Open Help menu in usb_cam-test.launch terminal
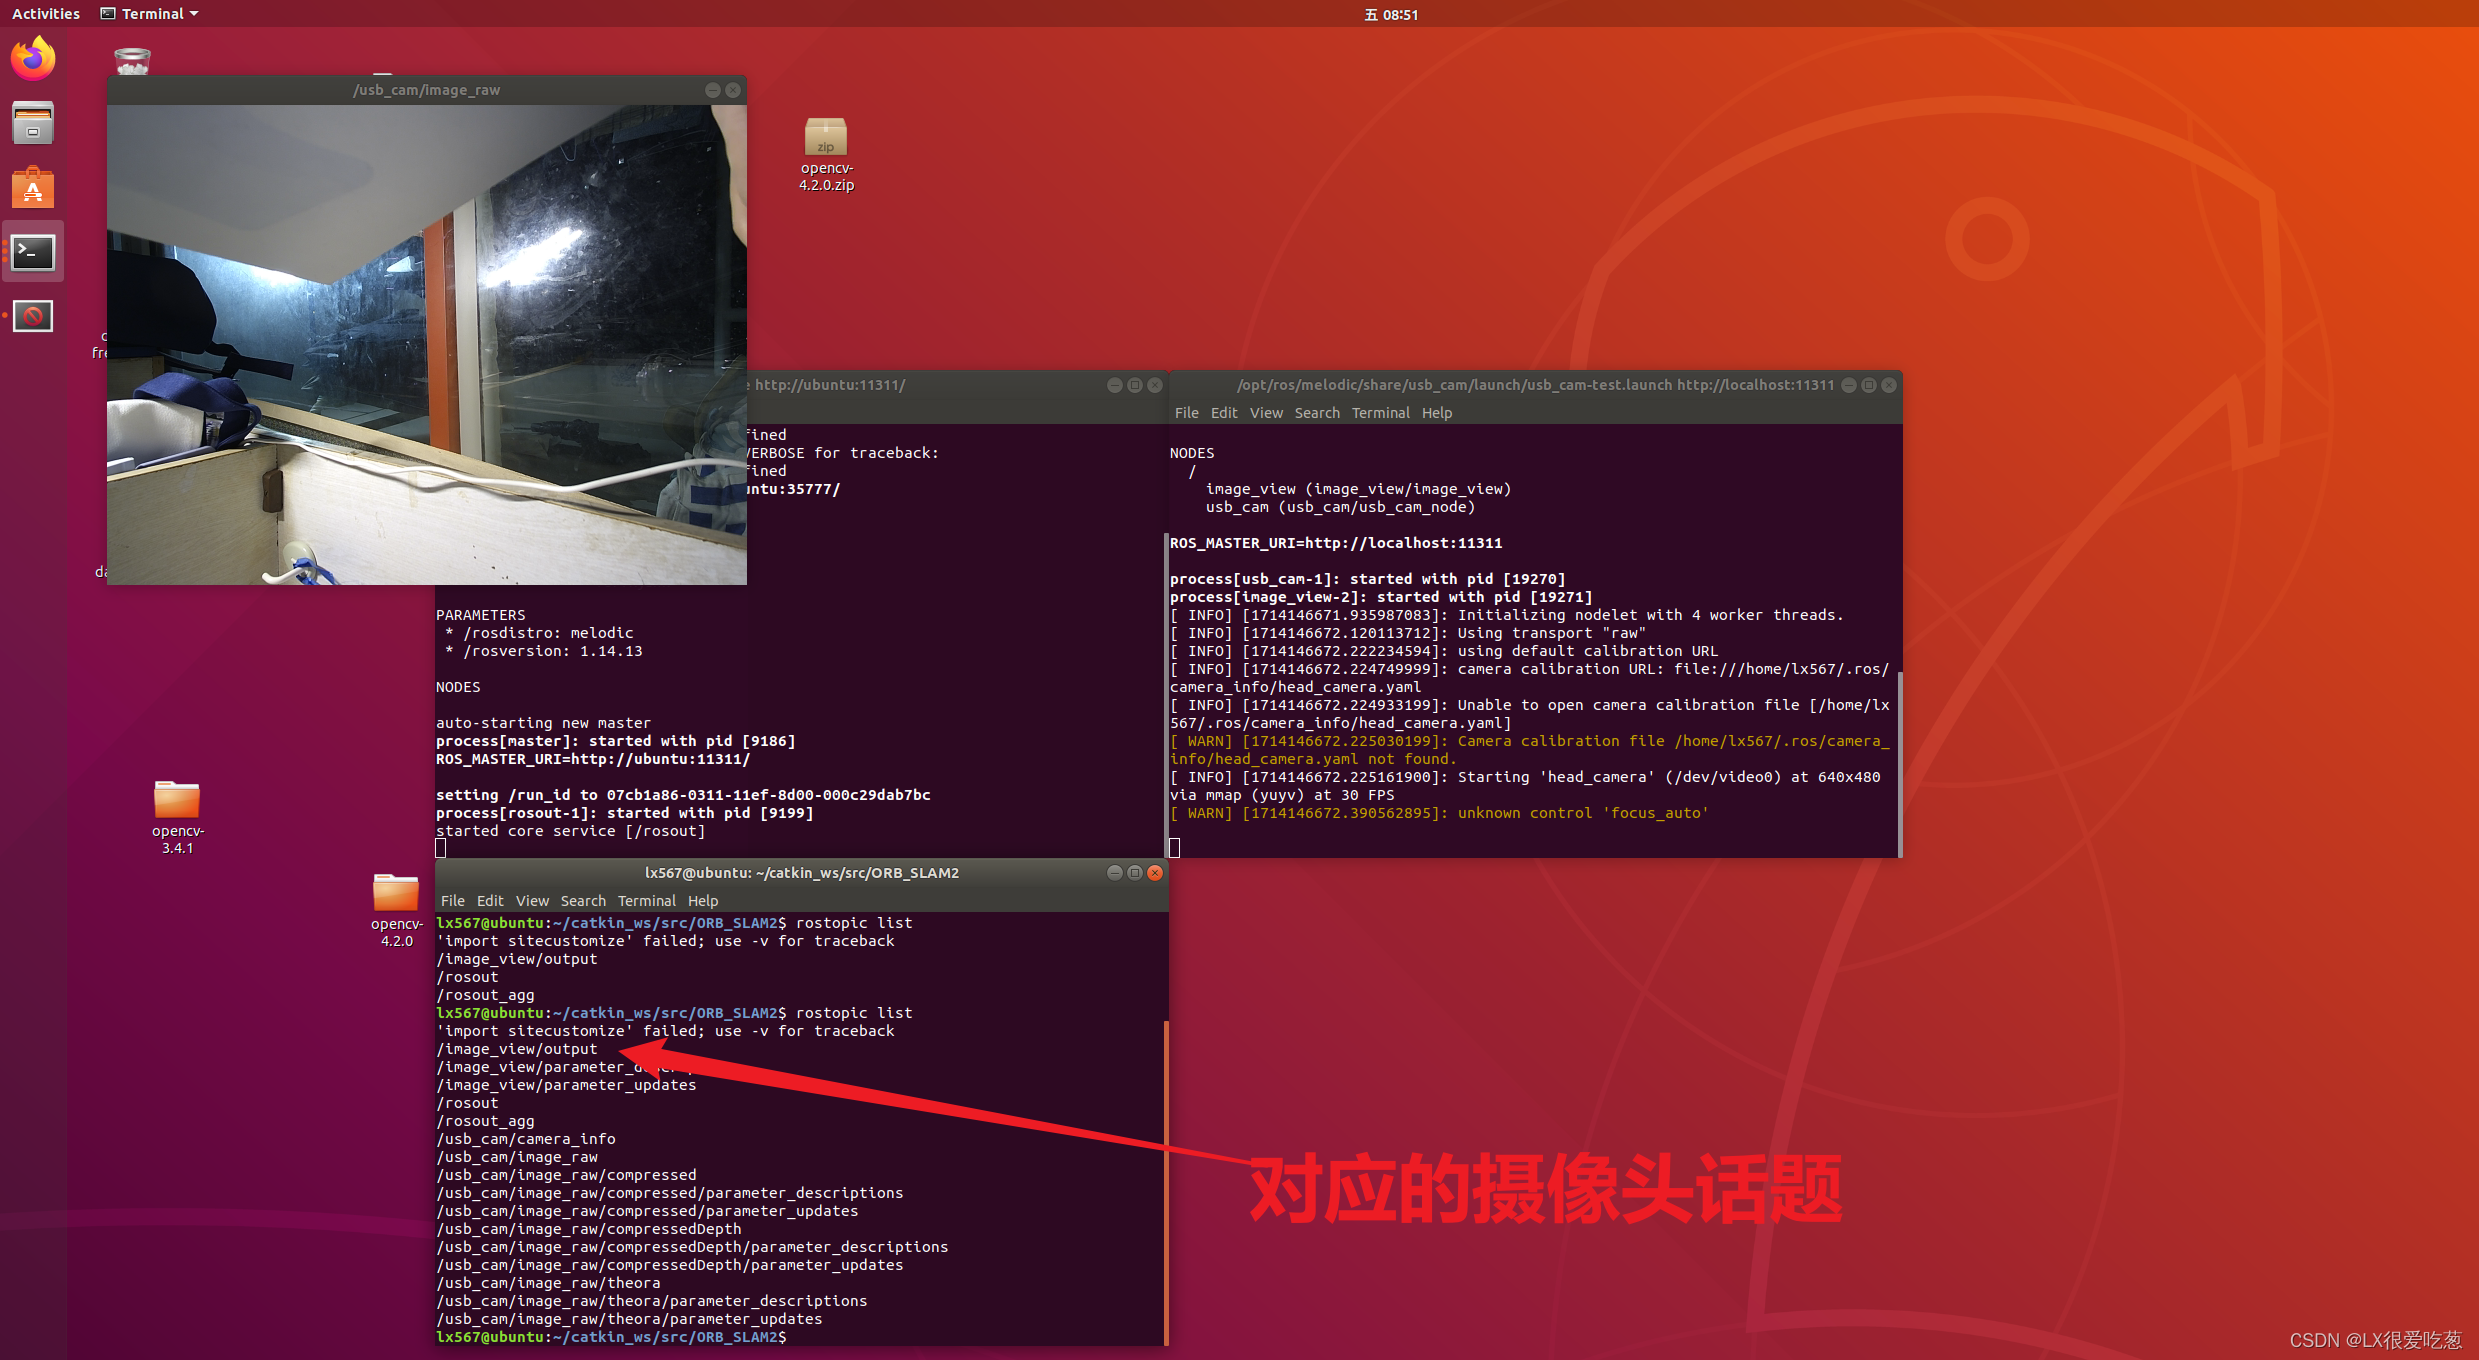The width and height of the screenshot is (2479, 1360). click(1437, 413)
